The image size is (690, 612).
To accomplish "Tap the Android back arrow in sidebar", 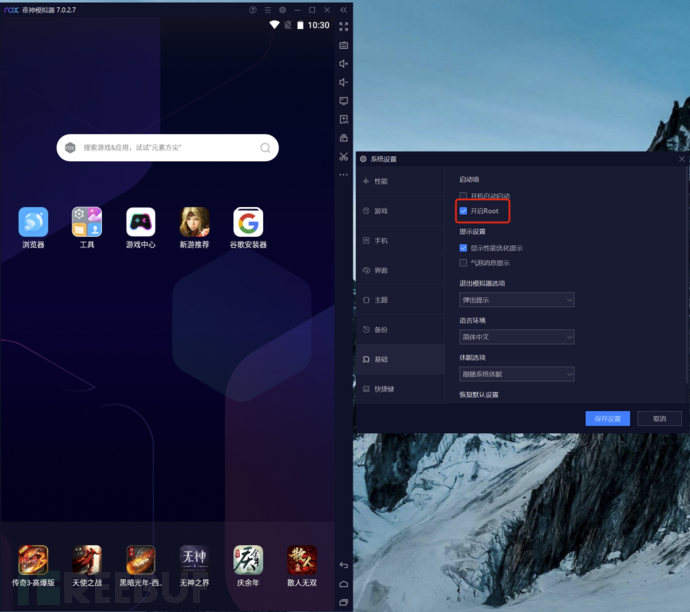I will coord(344,565).
